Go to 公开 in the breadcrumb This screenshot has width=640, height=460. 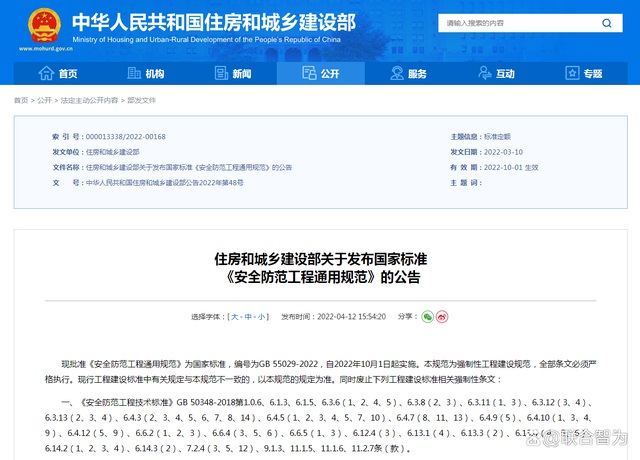[44, 100]
